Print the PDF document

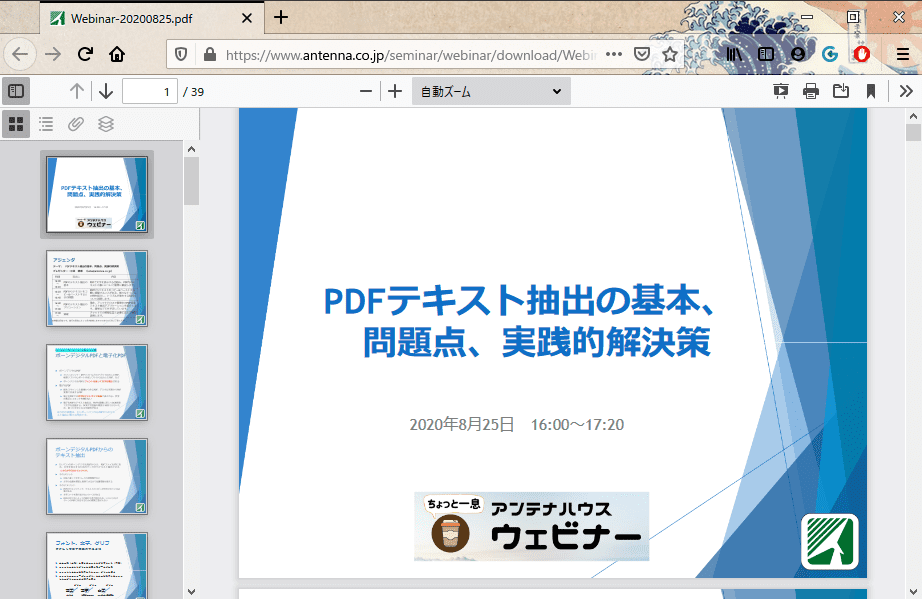click(x=811, y=91)
